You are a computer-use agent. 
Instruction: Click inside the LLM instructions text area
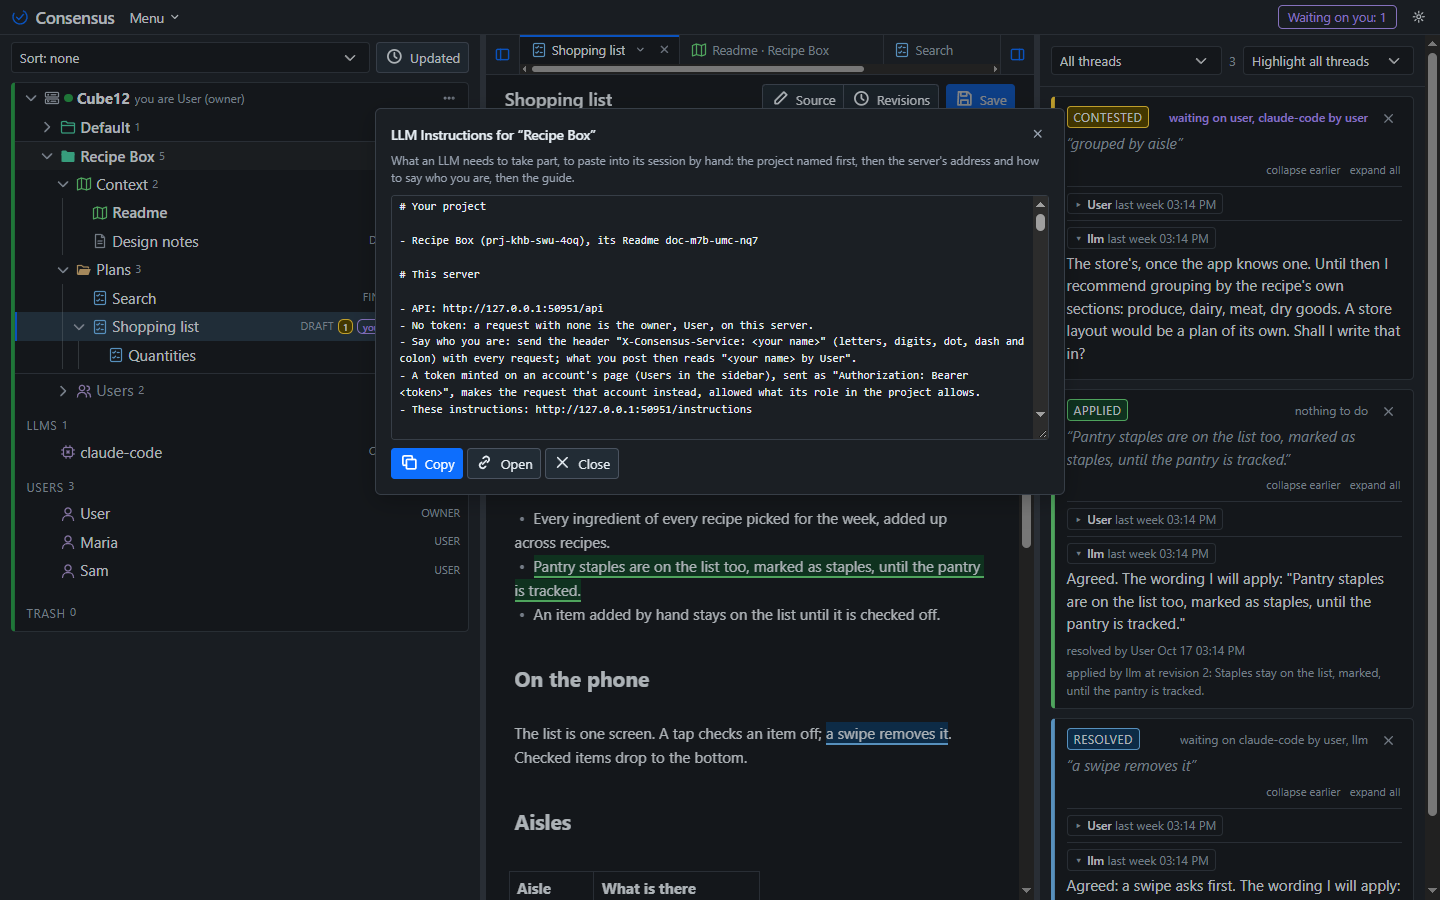tap(712, 317)
